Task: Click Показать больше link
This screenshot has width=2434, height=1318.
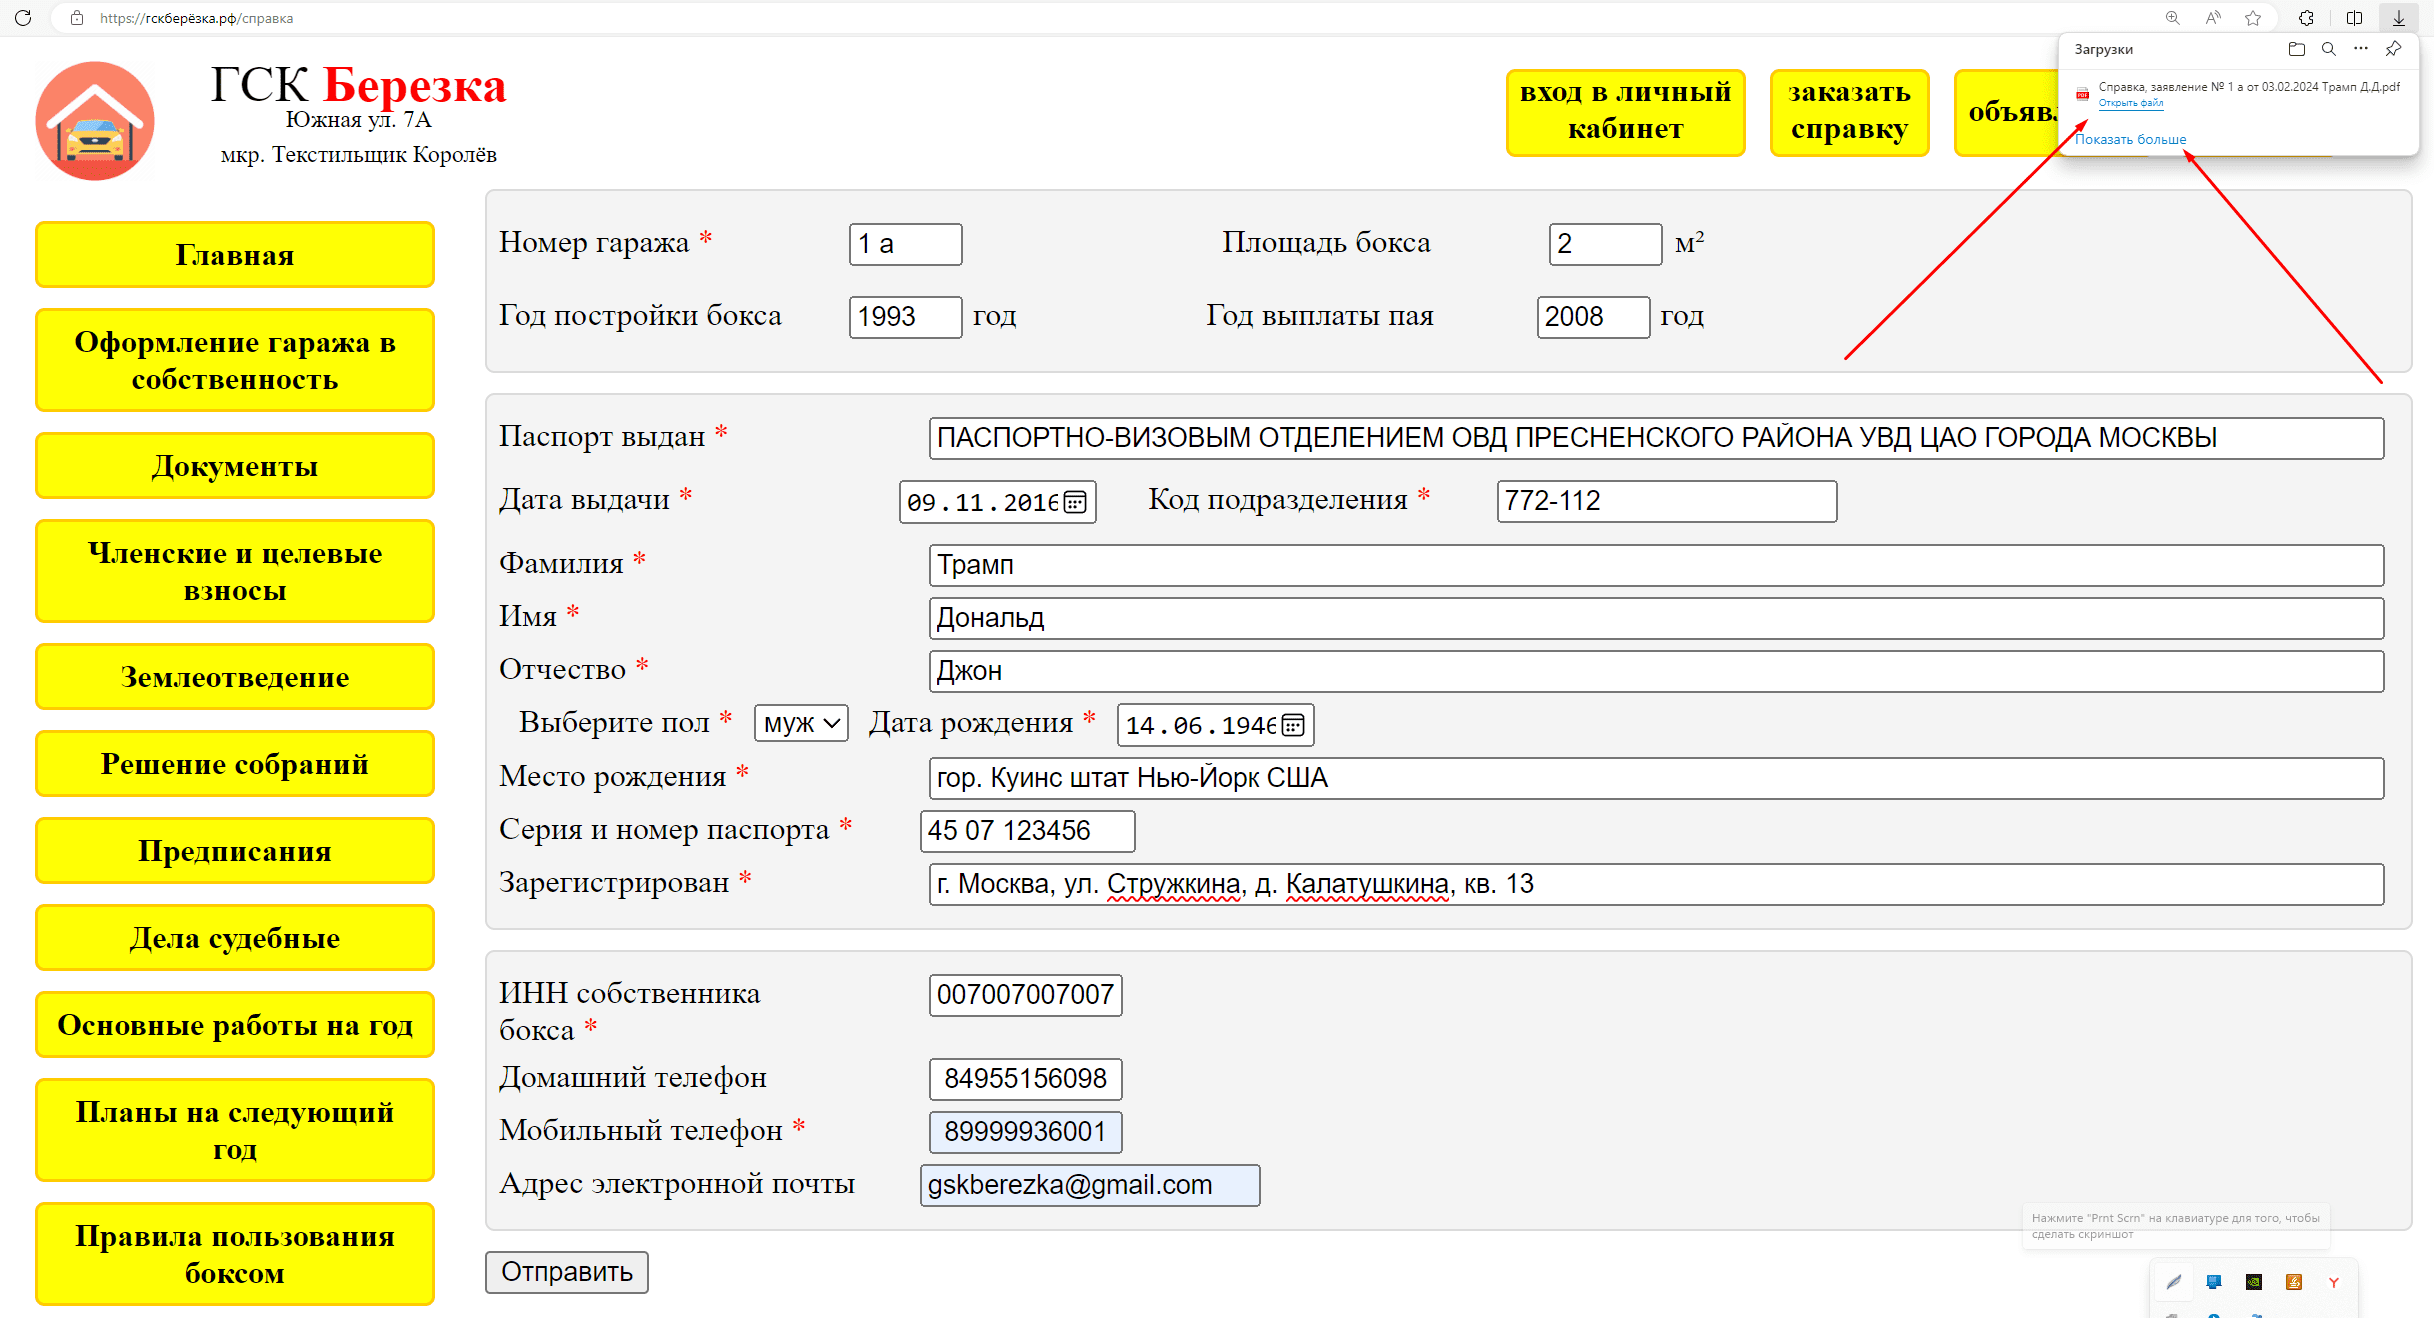Action: click(2130, 139)
